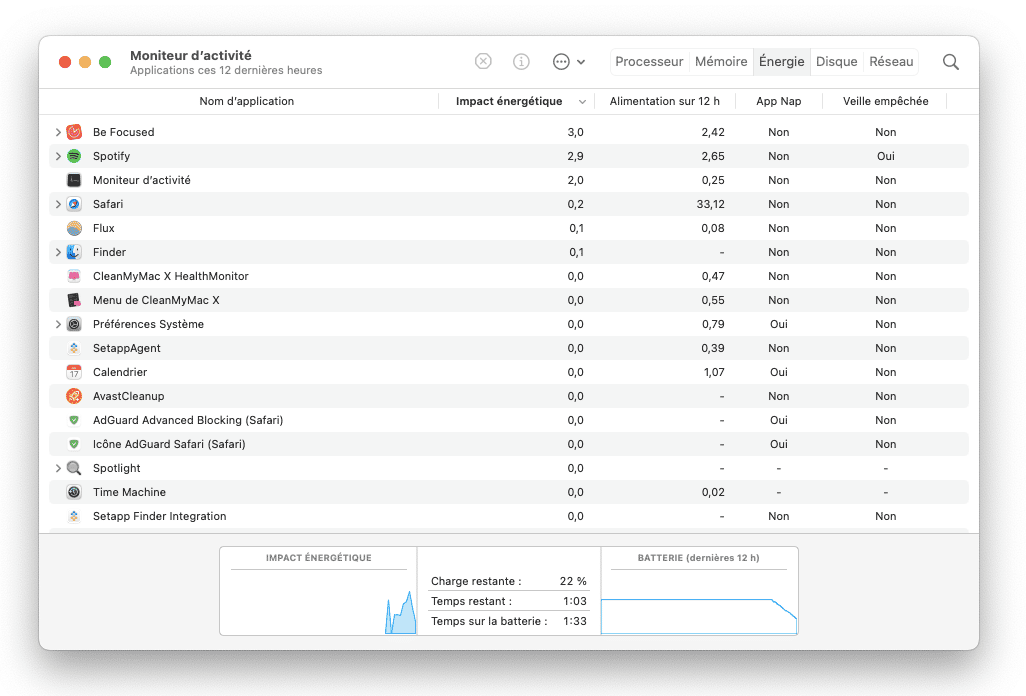Image resolution: width=1026 pixels, height=696 pixels.
Task: Click the Icône AdGuard Safari shield icon
Action: (74, 444)
